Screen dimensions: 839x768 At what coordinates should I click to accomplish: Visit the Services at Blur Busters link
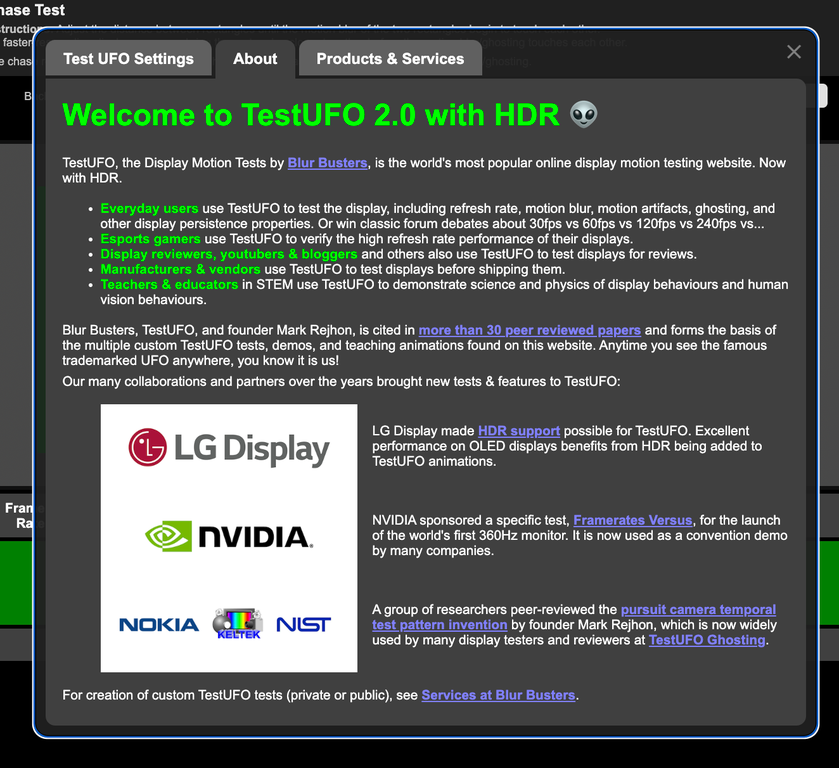tap(498, 695)
